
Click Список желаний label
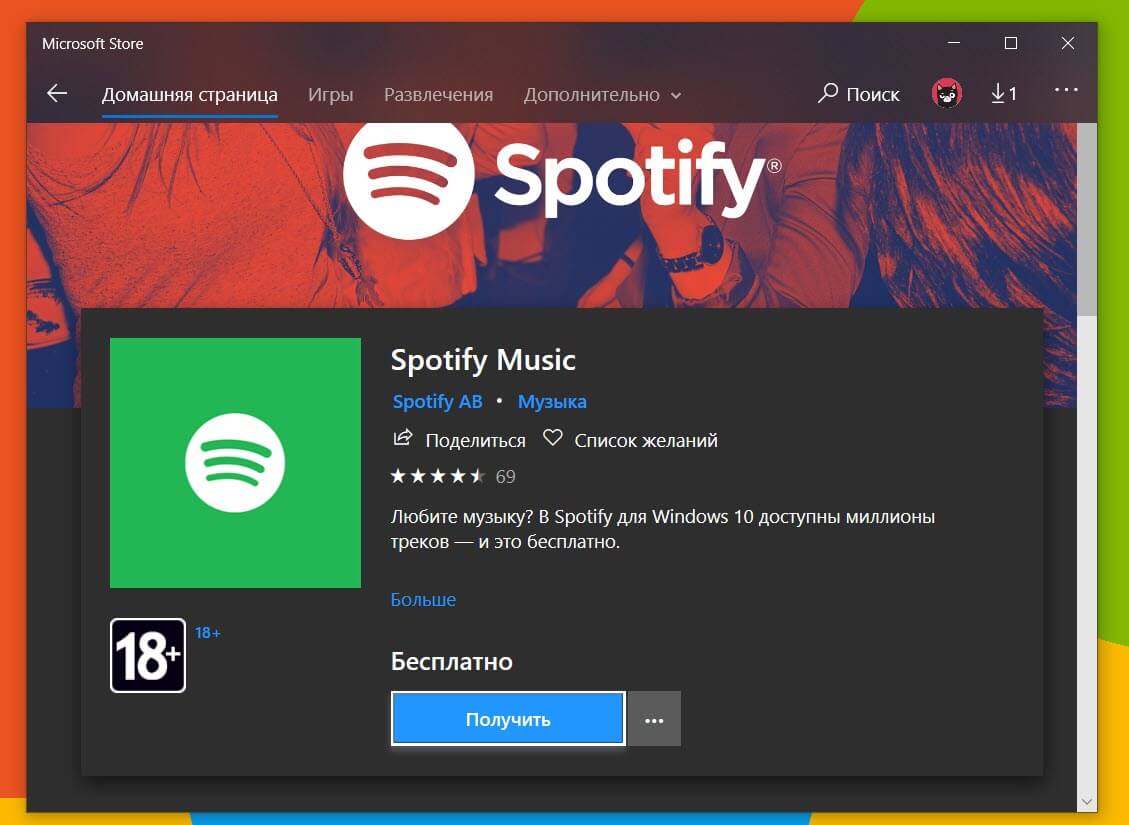(x=646, y=440)
